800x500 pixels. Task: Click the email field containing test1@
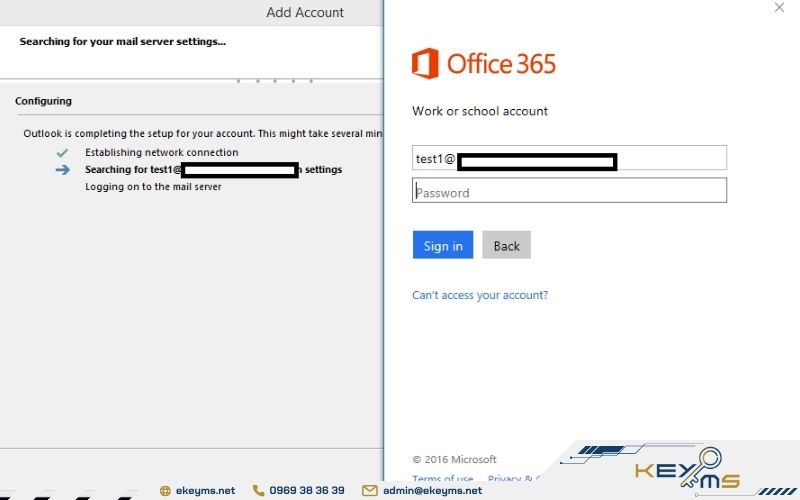click(569, 158)
